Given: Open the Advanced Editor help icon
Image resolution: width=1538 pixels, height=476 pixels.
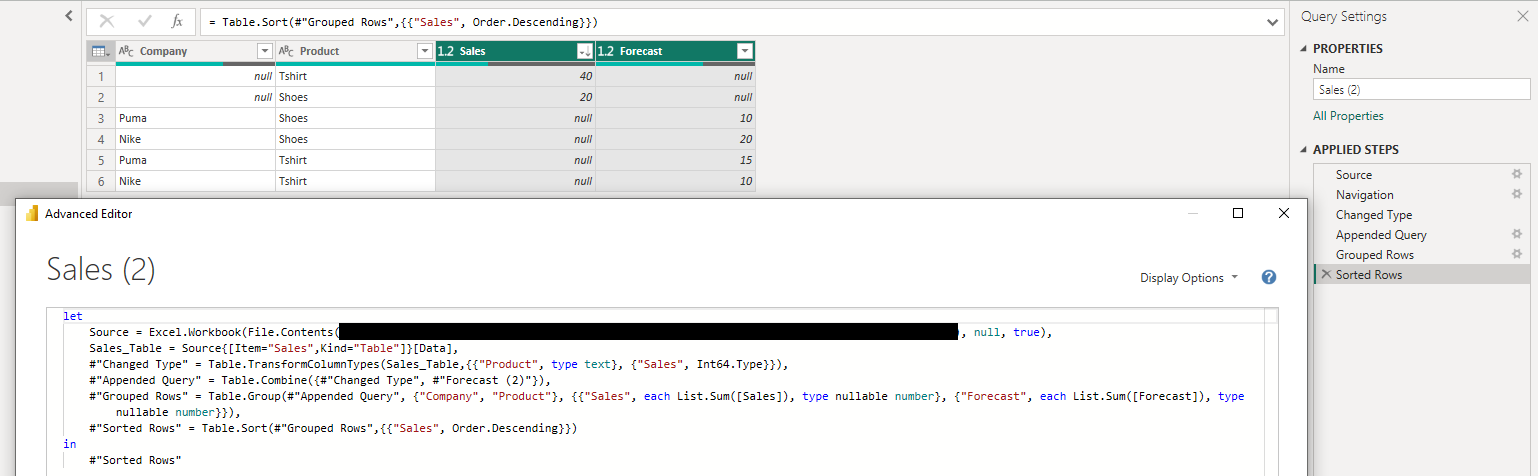Looking at the screenshot, I should [x=1269, y=277].
